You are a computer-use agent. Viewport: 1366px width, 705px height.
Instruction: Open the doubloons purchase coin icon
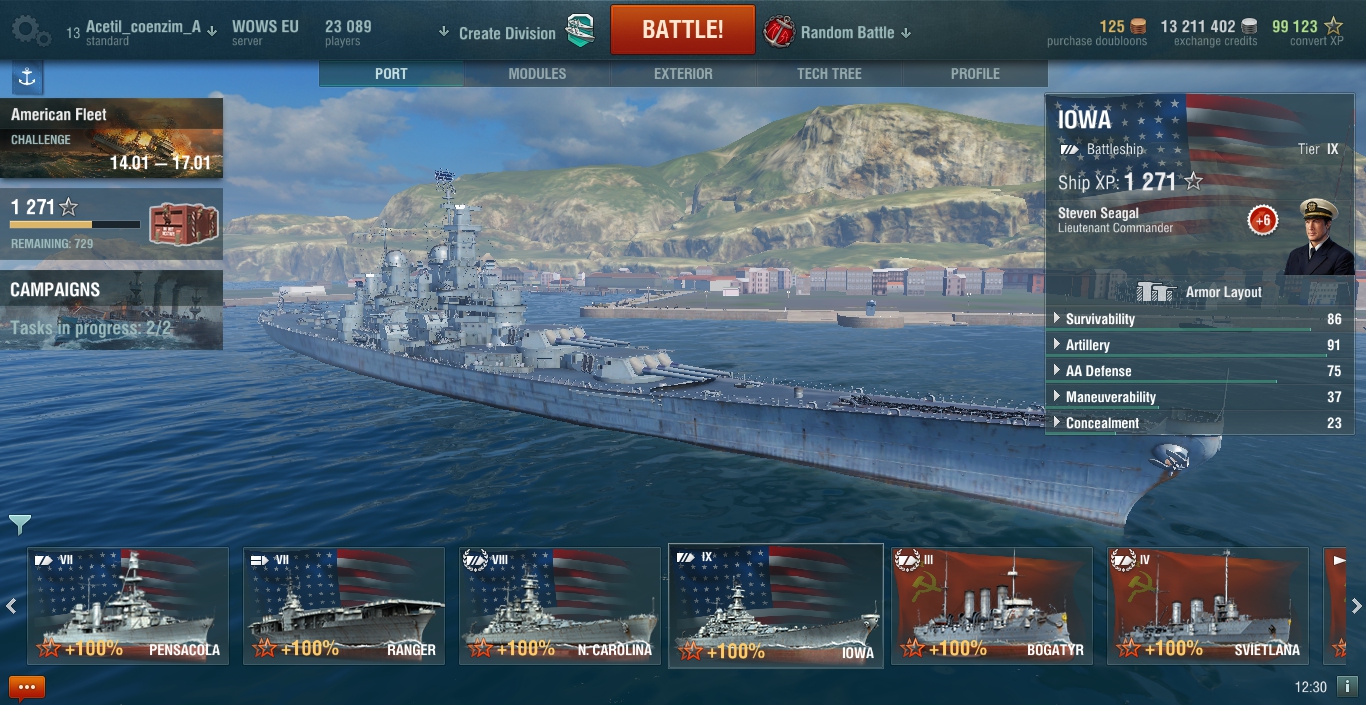1139,26
